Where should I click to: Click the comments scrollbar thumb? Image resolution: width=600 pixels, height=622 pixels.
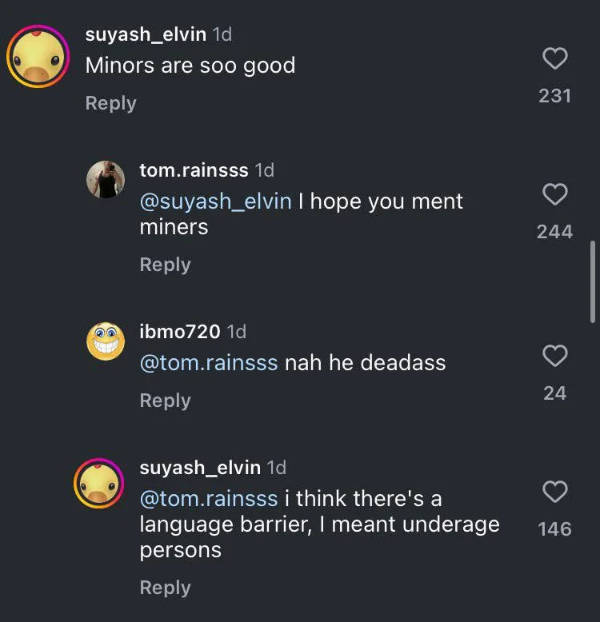pyautogui.click(x=593, y=281)
